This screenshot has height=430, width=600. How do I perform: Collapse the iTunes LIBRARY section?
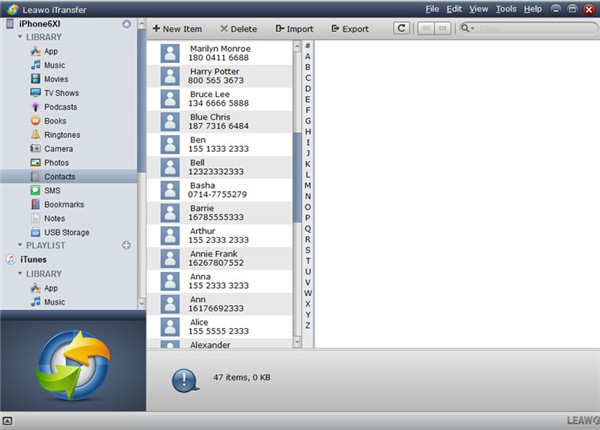[20, 274]
